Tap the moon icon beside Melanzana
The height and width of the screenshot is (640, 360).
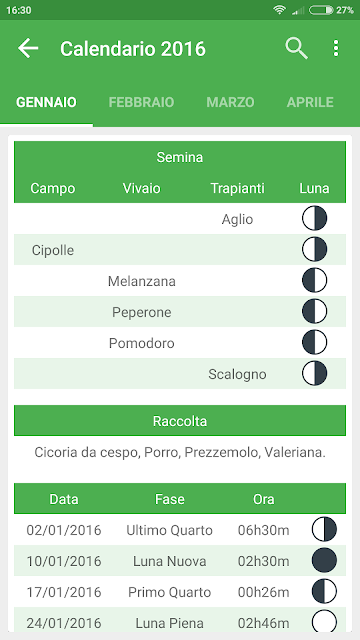click(x=314, y=280)
